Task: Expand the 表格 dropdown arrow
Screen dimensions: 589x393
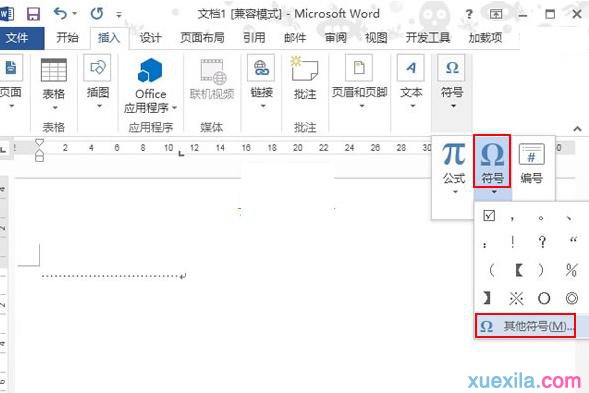Action: coord(55,108)
